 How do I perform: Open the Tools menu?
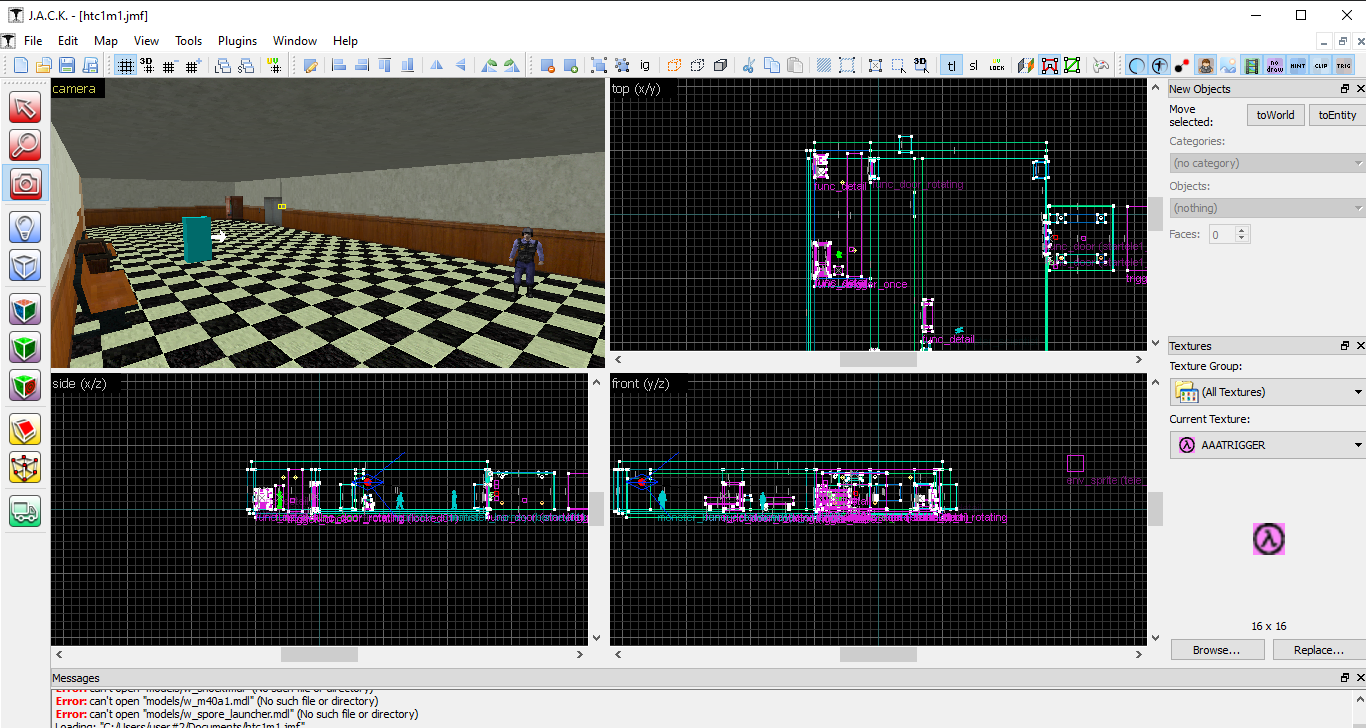pyautogui.click(x=188, y=41)
